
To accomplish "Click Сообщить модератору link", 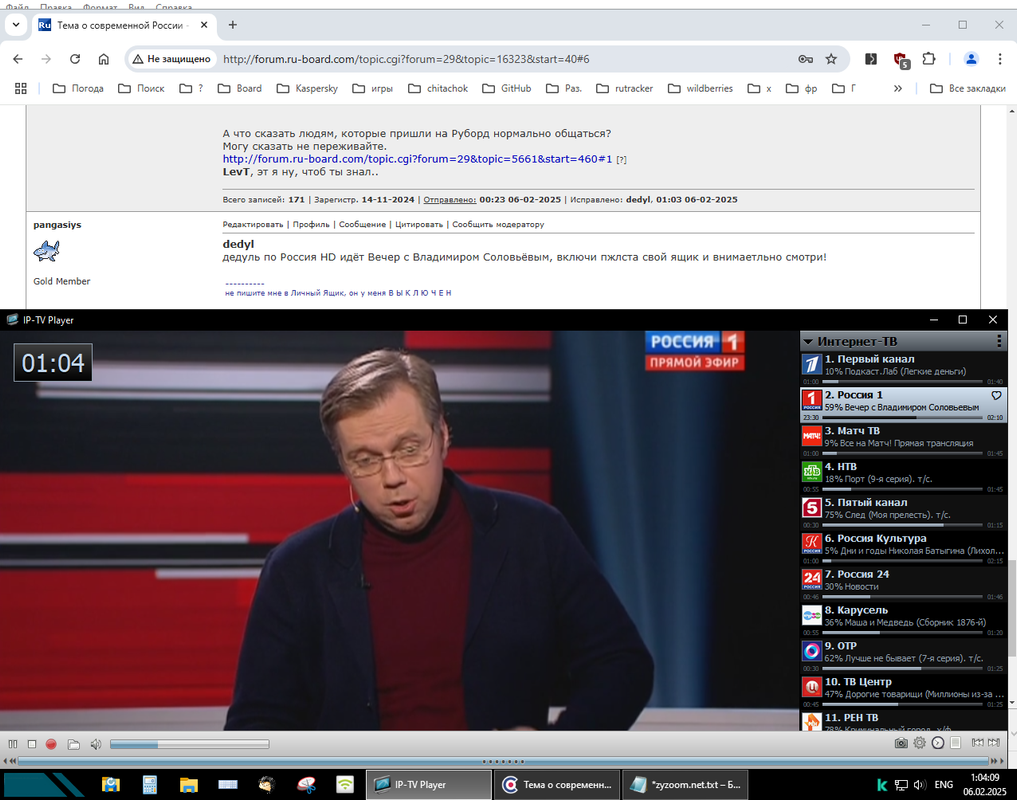I will [x=498, y=224].
